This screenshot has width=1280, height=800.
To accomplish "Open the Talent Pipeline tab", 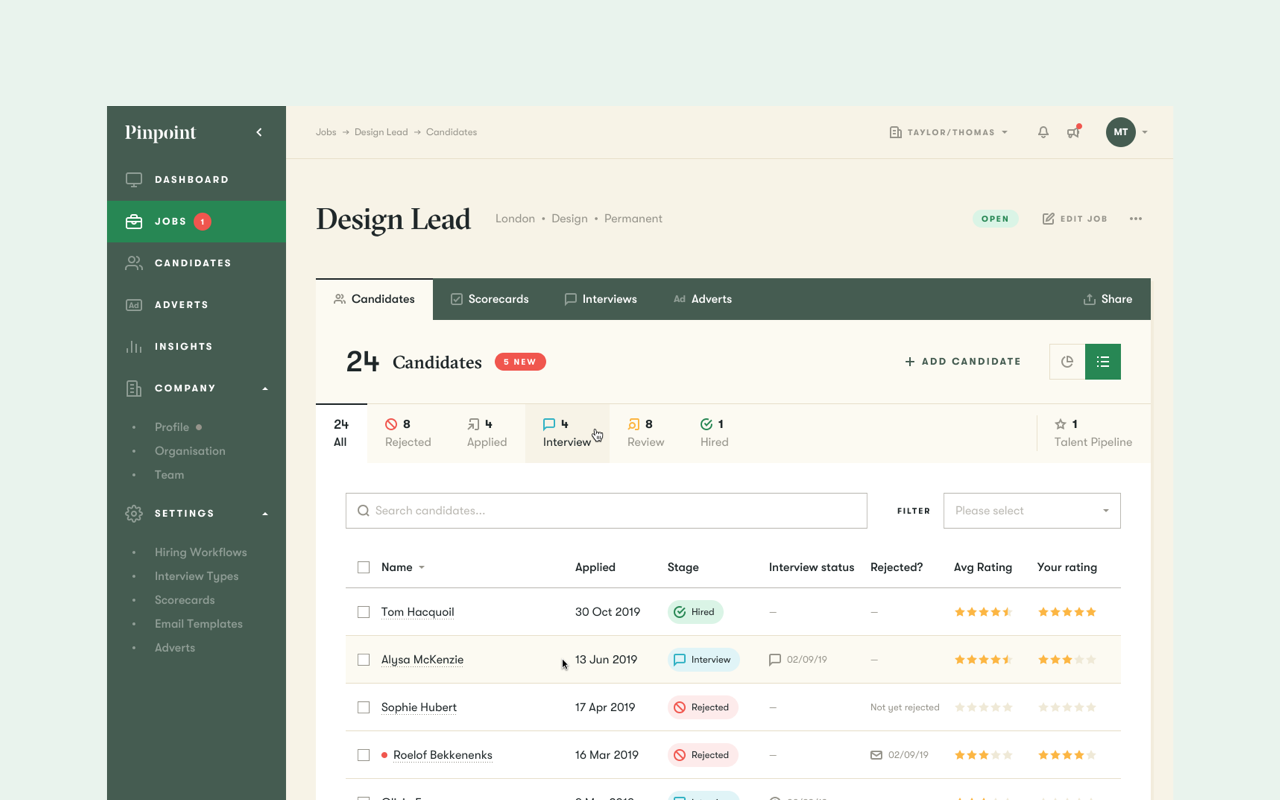I will [x=1093, y=433].
